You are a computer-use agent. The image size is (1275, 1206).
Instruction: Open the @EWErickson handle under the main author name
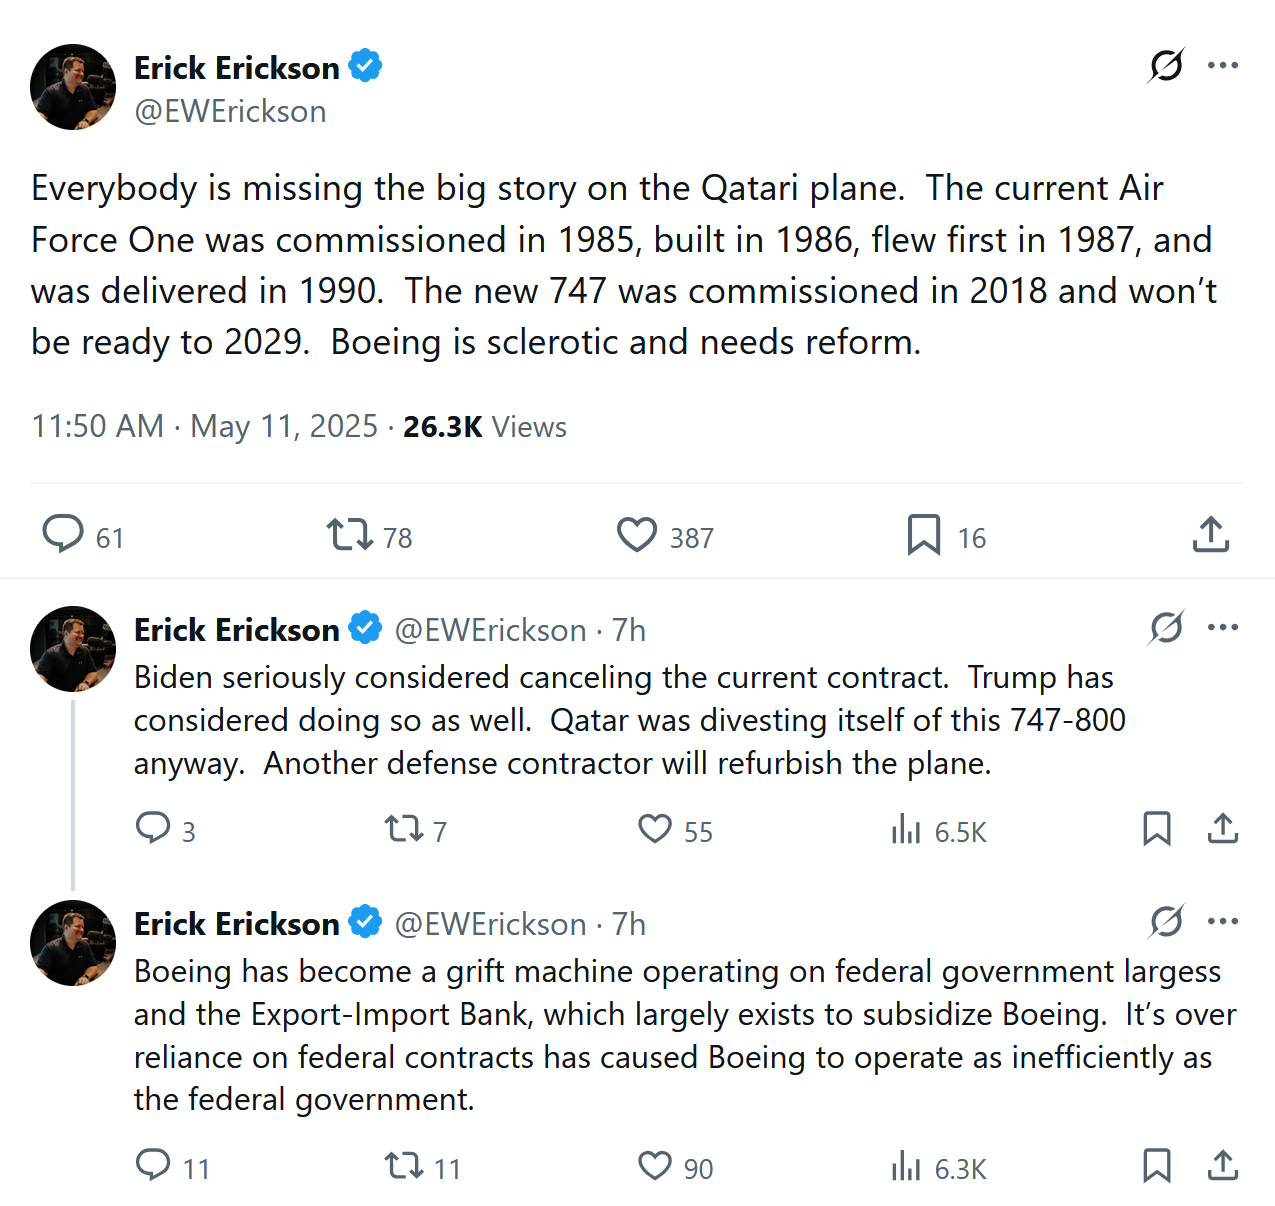(x=230, y=111)
